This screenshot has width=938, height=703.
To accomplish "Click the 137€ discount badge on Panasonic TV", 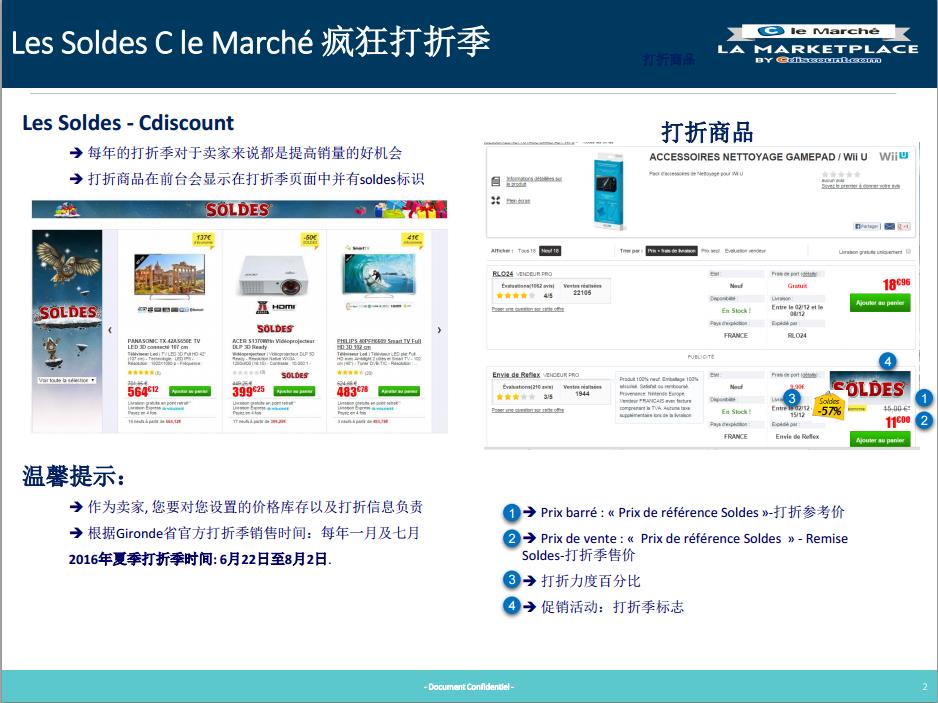I will 203,240.
